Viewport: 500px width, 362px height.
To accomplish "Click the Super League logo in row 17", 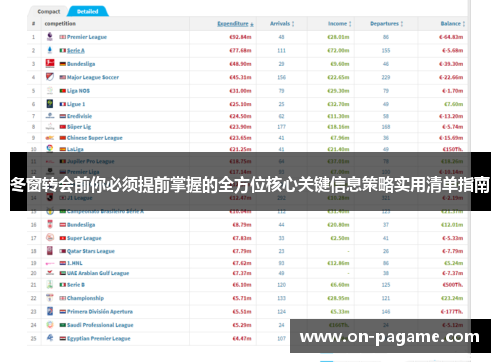I will point(50,238).
